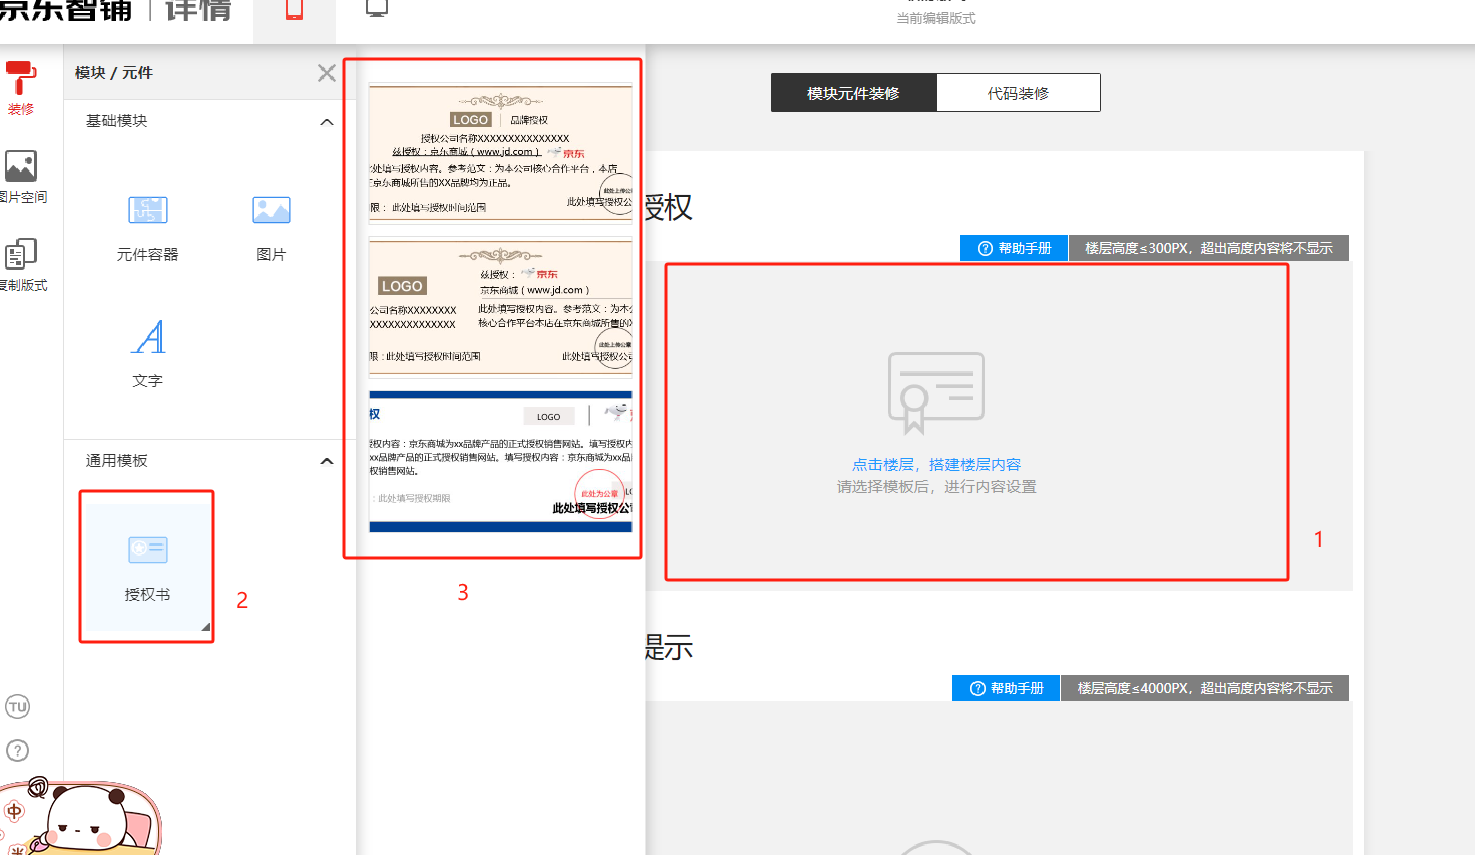Image resolution: width=1475 pixels, height=855 pixels.
Task: Click 点击楼层,搭建楼层内容 link
Action: click(x=936, y=465)
